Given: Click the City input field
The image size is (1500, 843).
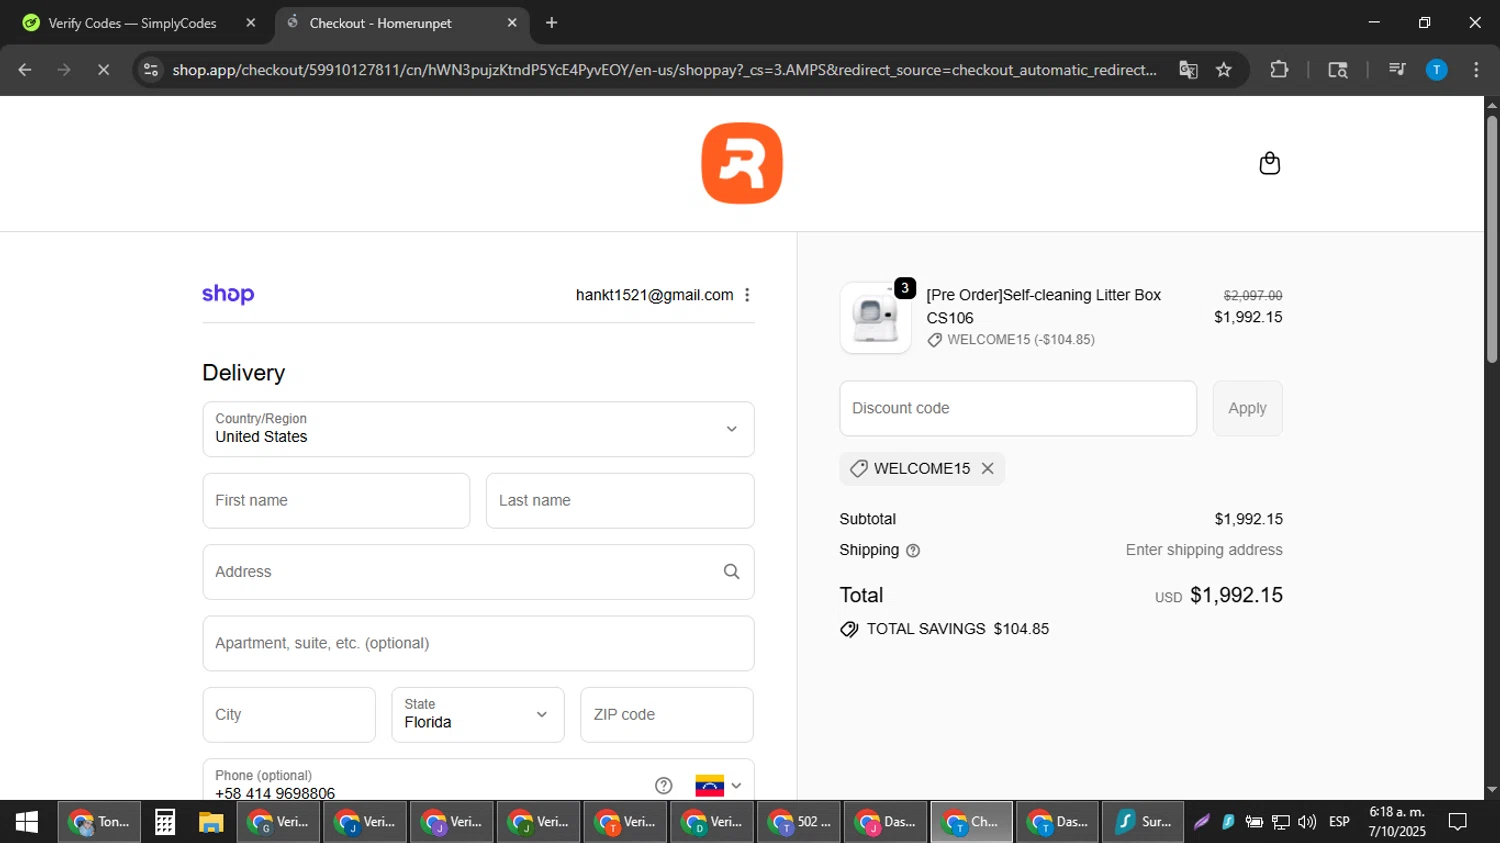Looking at the screenshot, I should point(289,715).
